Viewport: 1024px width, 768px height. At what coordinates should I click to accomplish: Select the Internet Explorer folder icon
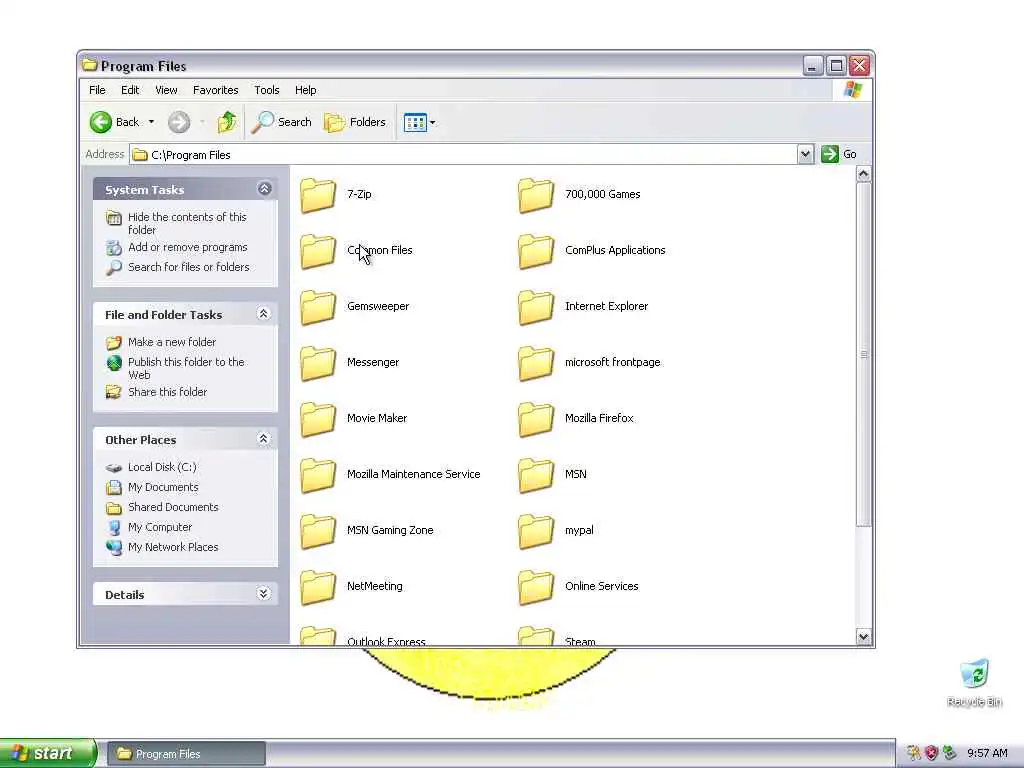point(536,308)
